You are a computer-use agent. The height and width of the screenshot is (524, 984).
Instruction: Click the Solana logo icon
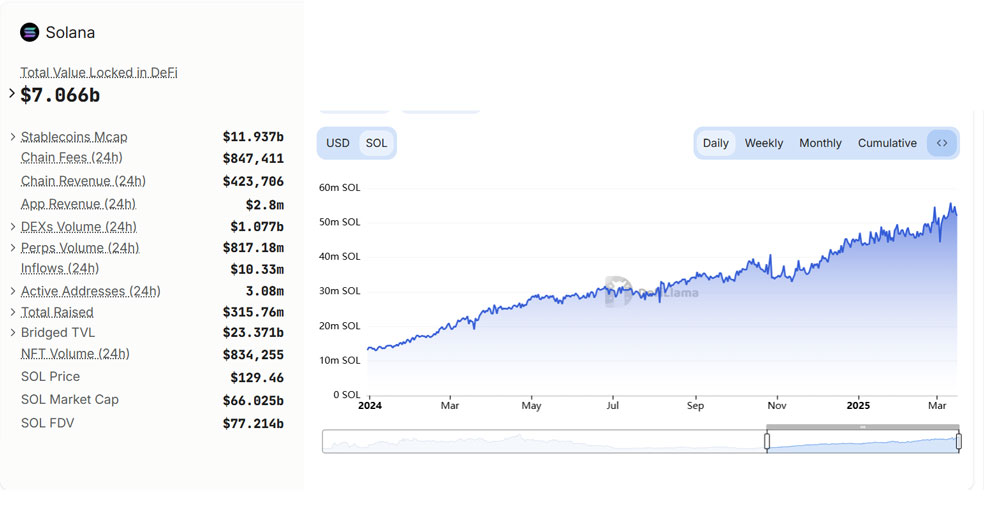(x=29, y=32)
